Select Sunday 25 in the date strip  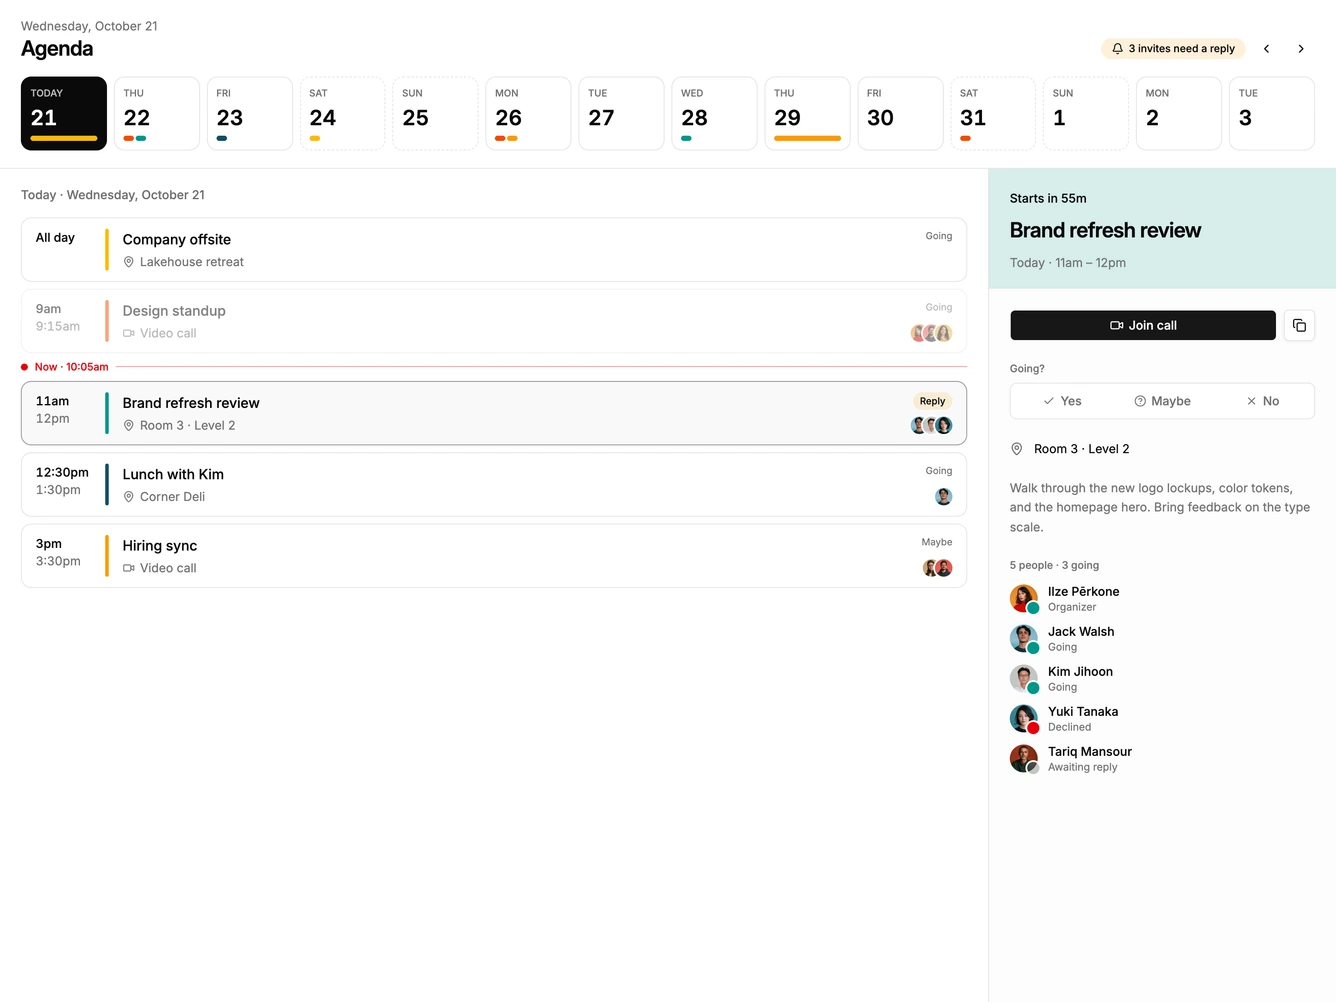click(435, 114)
